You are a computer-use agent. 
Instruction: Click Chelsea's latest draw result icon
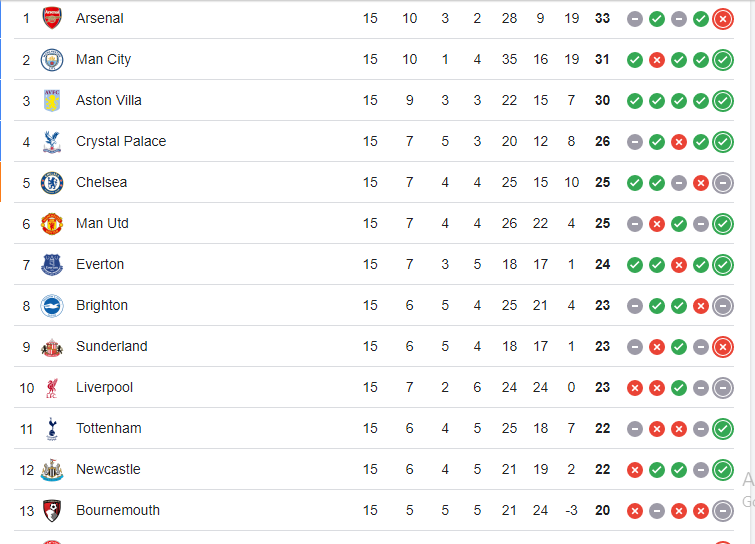point(723,182)
